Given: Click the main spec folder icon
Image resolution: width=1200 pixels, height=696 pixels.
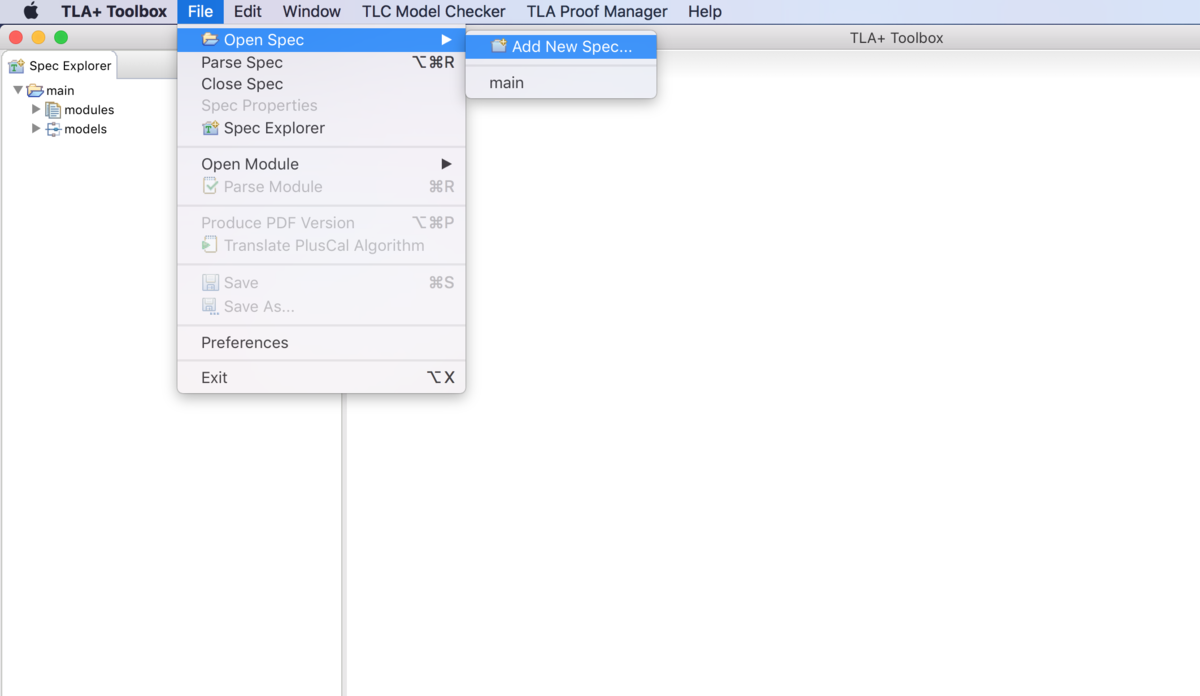Looking at the screenshot, I should point(35,90).
